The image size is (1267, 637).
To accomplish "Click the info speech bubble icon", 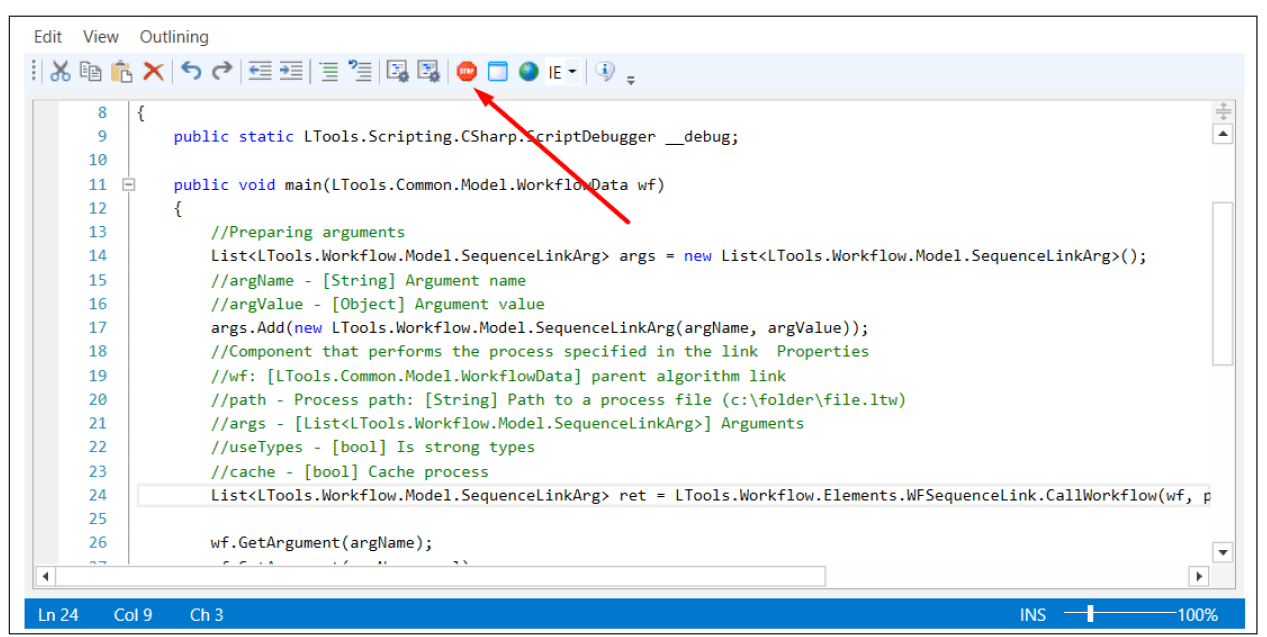I will pyautogui.click(x=604, y=71).
